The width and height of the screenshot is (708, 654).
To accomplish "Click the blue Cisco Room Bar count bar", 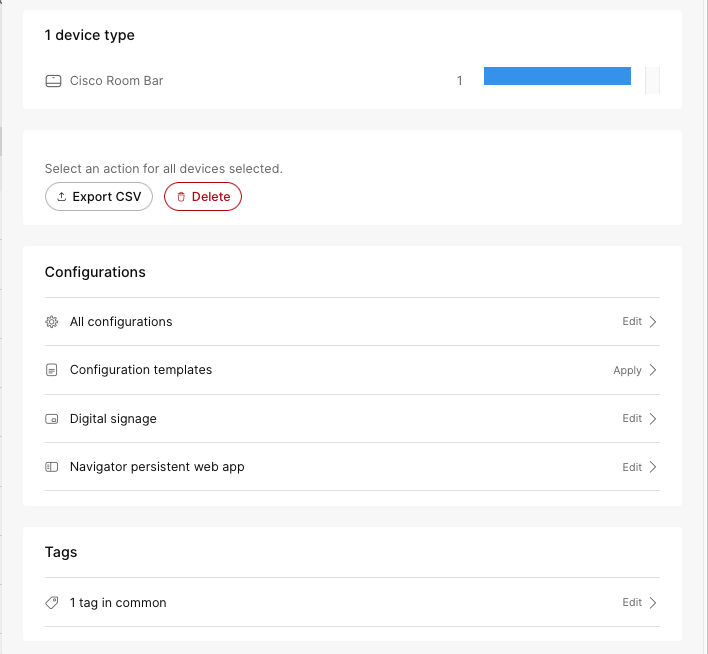I will coord(557,77).
